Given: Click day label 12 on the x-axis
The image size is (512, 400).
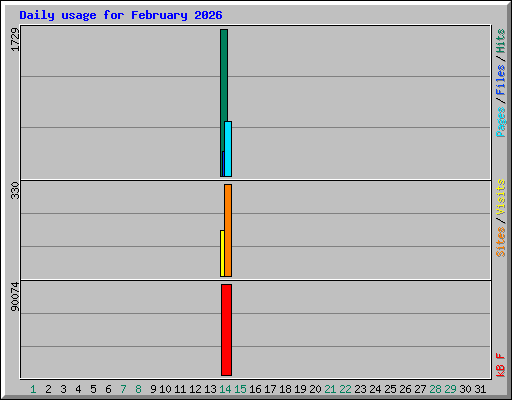Looking at the screenshot, I should point(195,389).
